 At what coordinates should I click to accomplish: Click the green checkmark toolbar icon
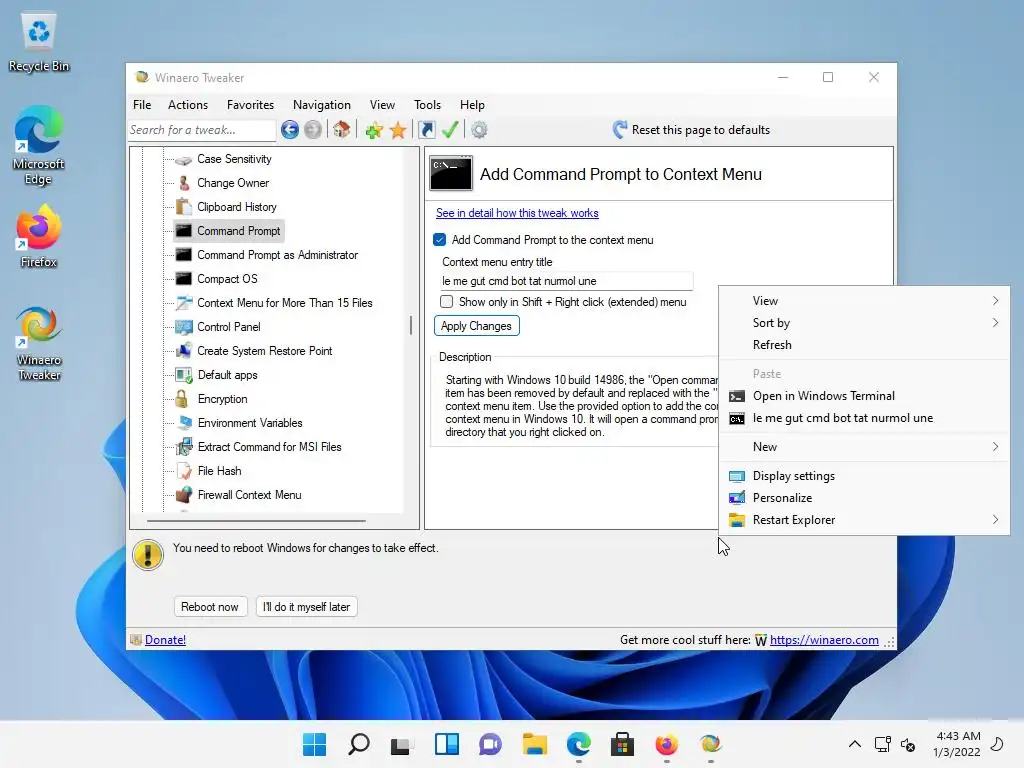pyautogui.click(x=450, y=129)
